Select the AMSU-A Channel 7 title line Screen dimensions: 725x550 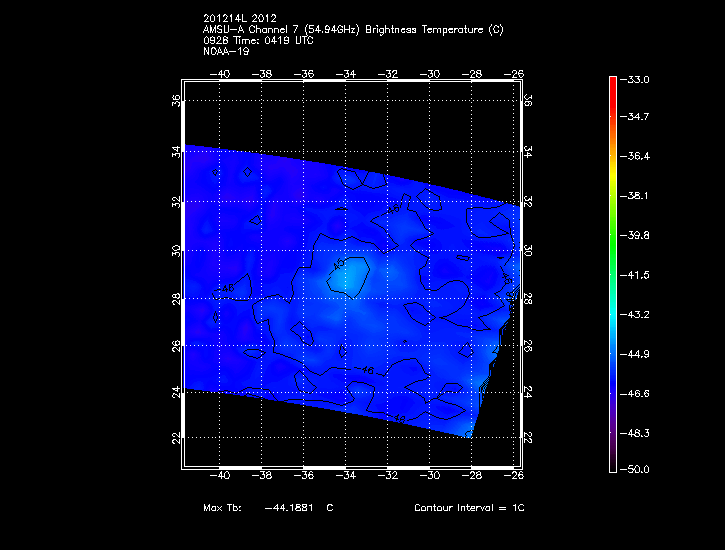point(352,29)
